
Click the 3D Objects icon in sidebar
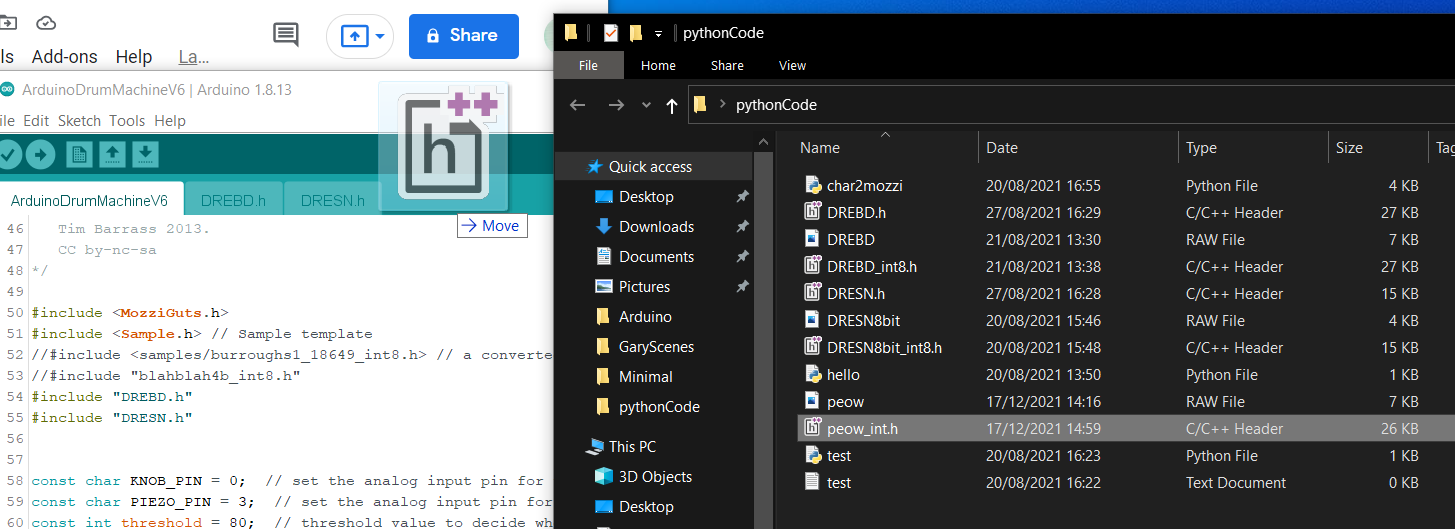click(603, 477)
